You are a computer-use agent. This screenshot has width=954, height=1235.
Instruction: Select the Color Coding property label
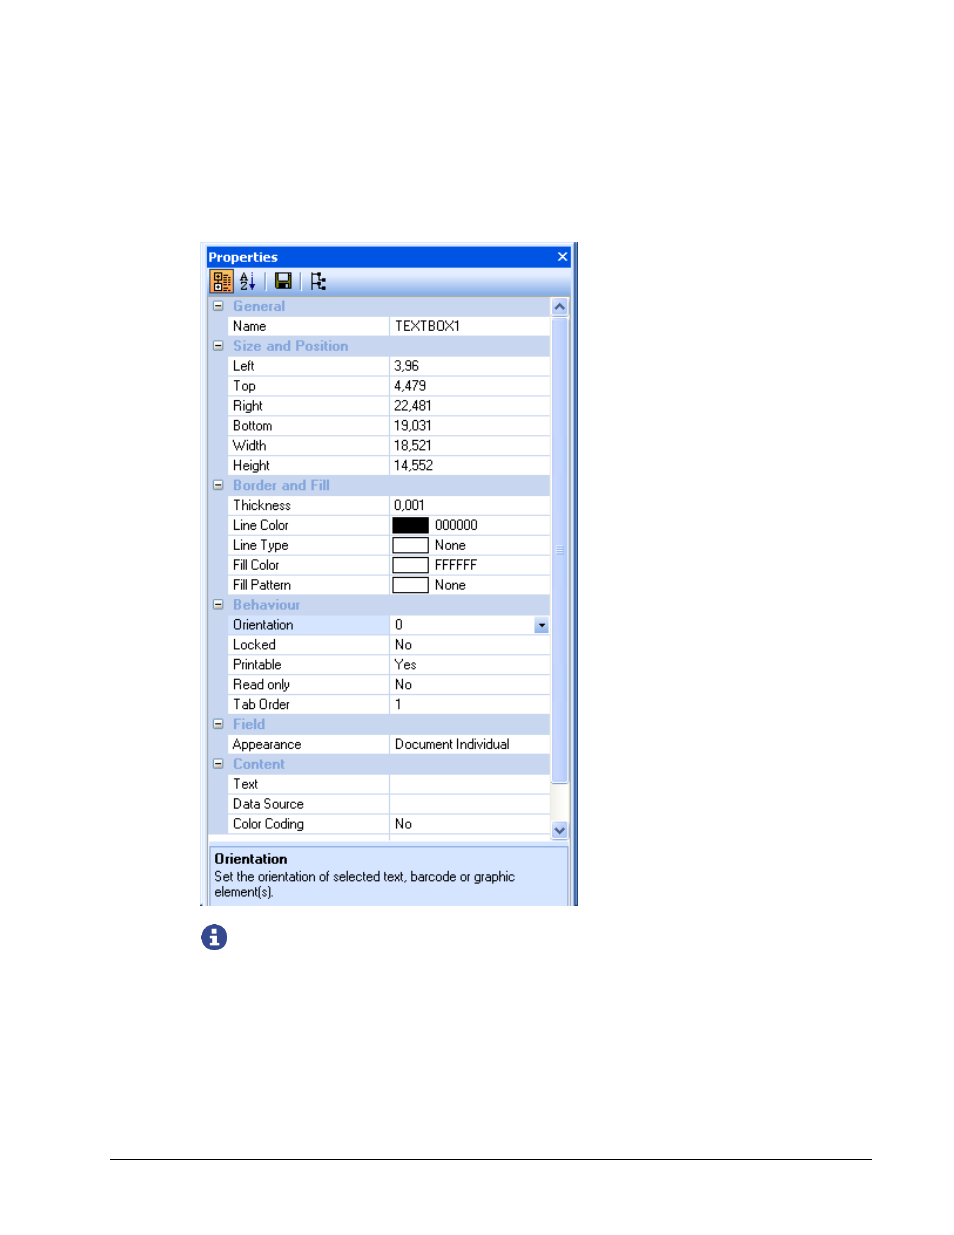tap(268, 824)
